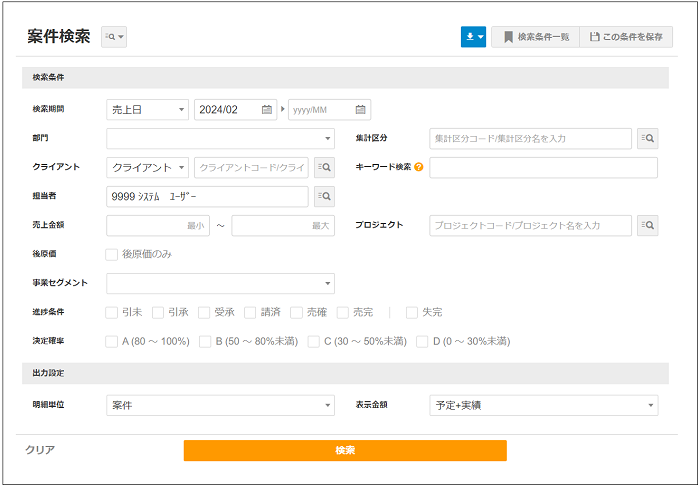Focus the yyyy/MM end date field
Image resolution: width=700 pixels, height=486 pixels.
click(x=329, y=109)
